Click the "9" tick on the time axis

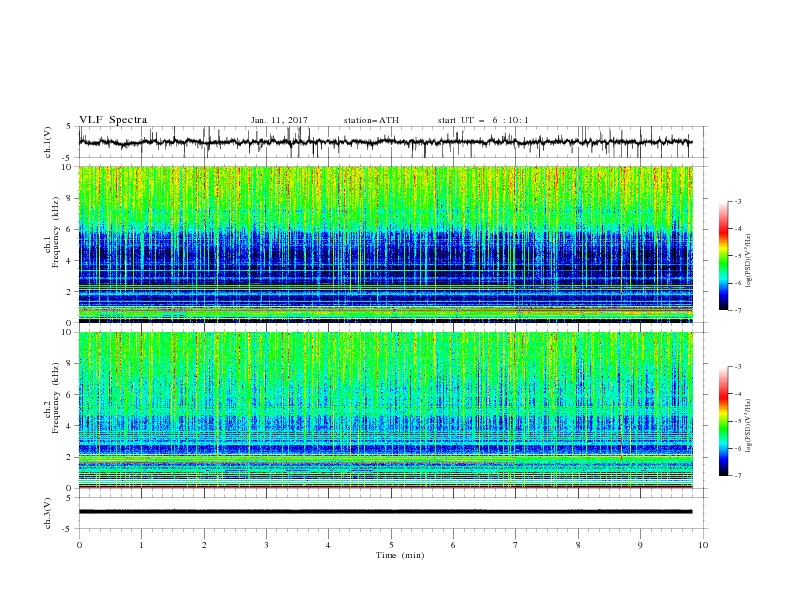click(640, 545)
